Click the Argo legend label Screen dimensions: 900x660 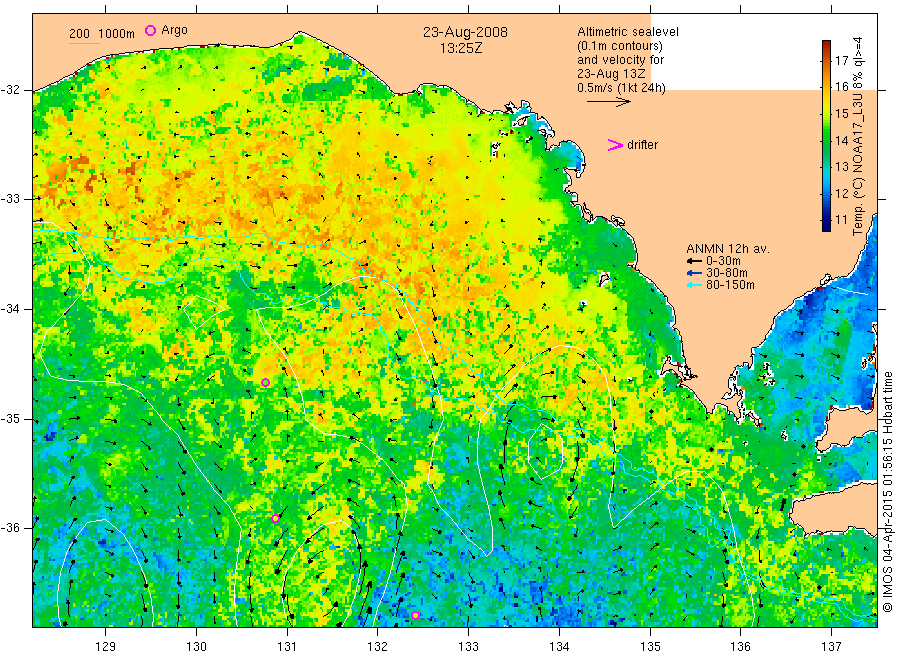[x=174, y=30]
